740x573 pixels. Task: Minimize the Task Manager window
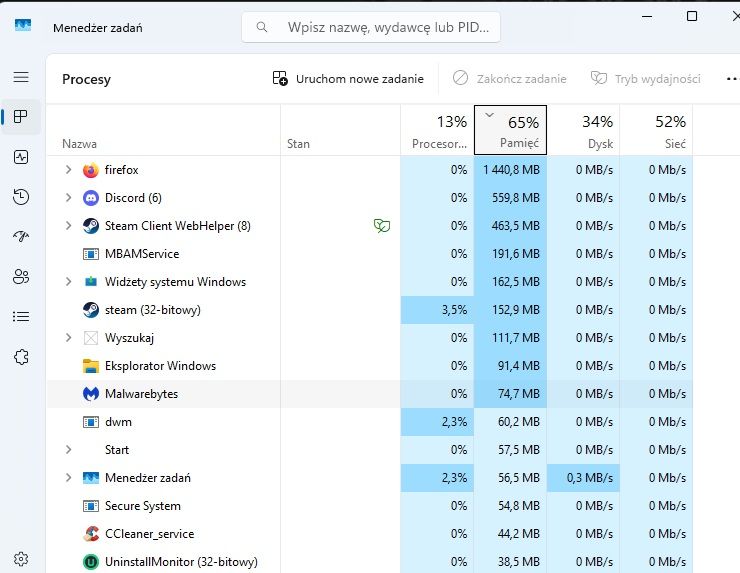[x=648, y=17]
